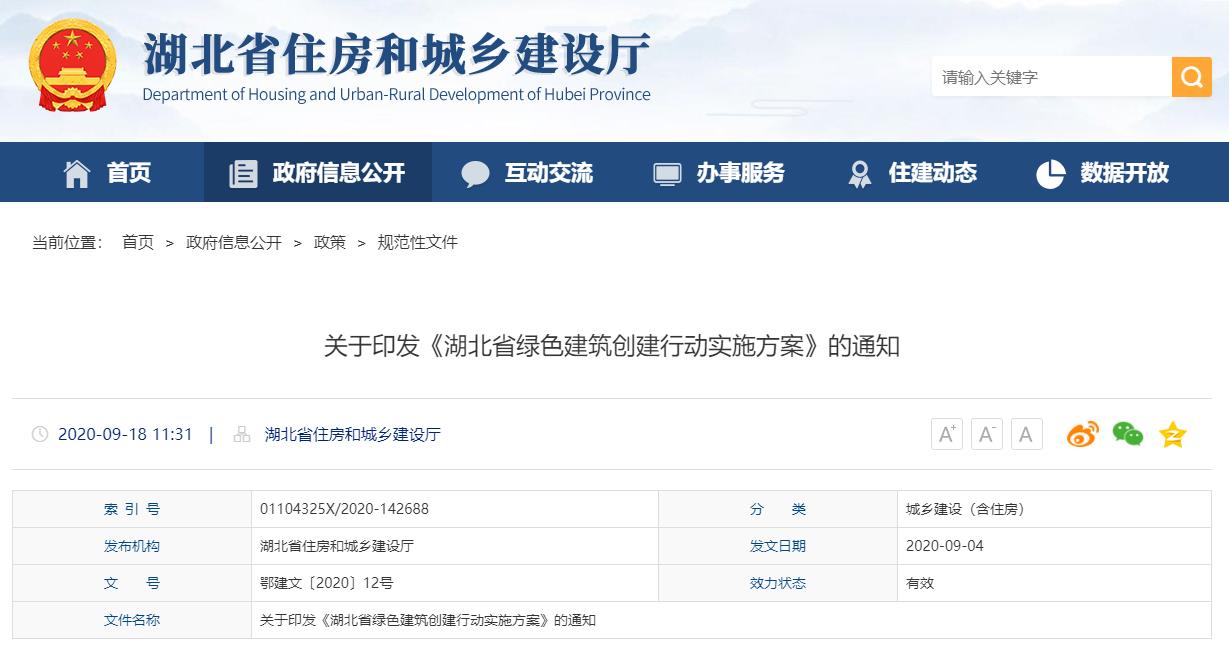Click the 文件名称 label cell
1229x668 pixels.
[132, 620]
